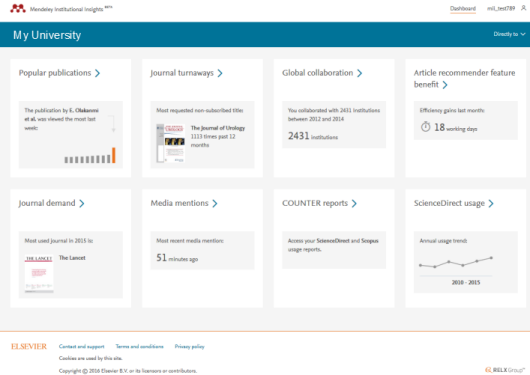Select the Dashboard tab
The width and height of the screenshot is (530, 375).
click(x=463, y=8)
